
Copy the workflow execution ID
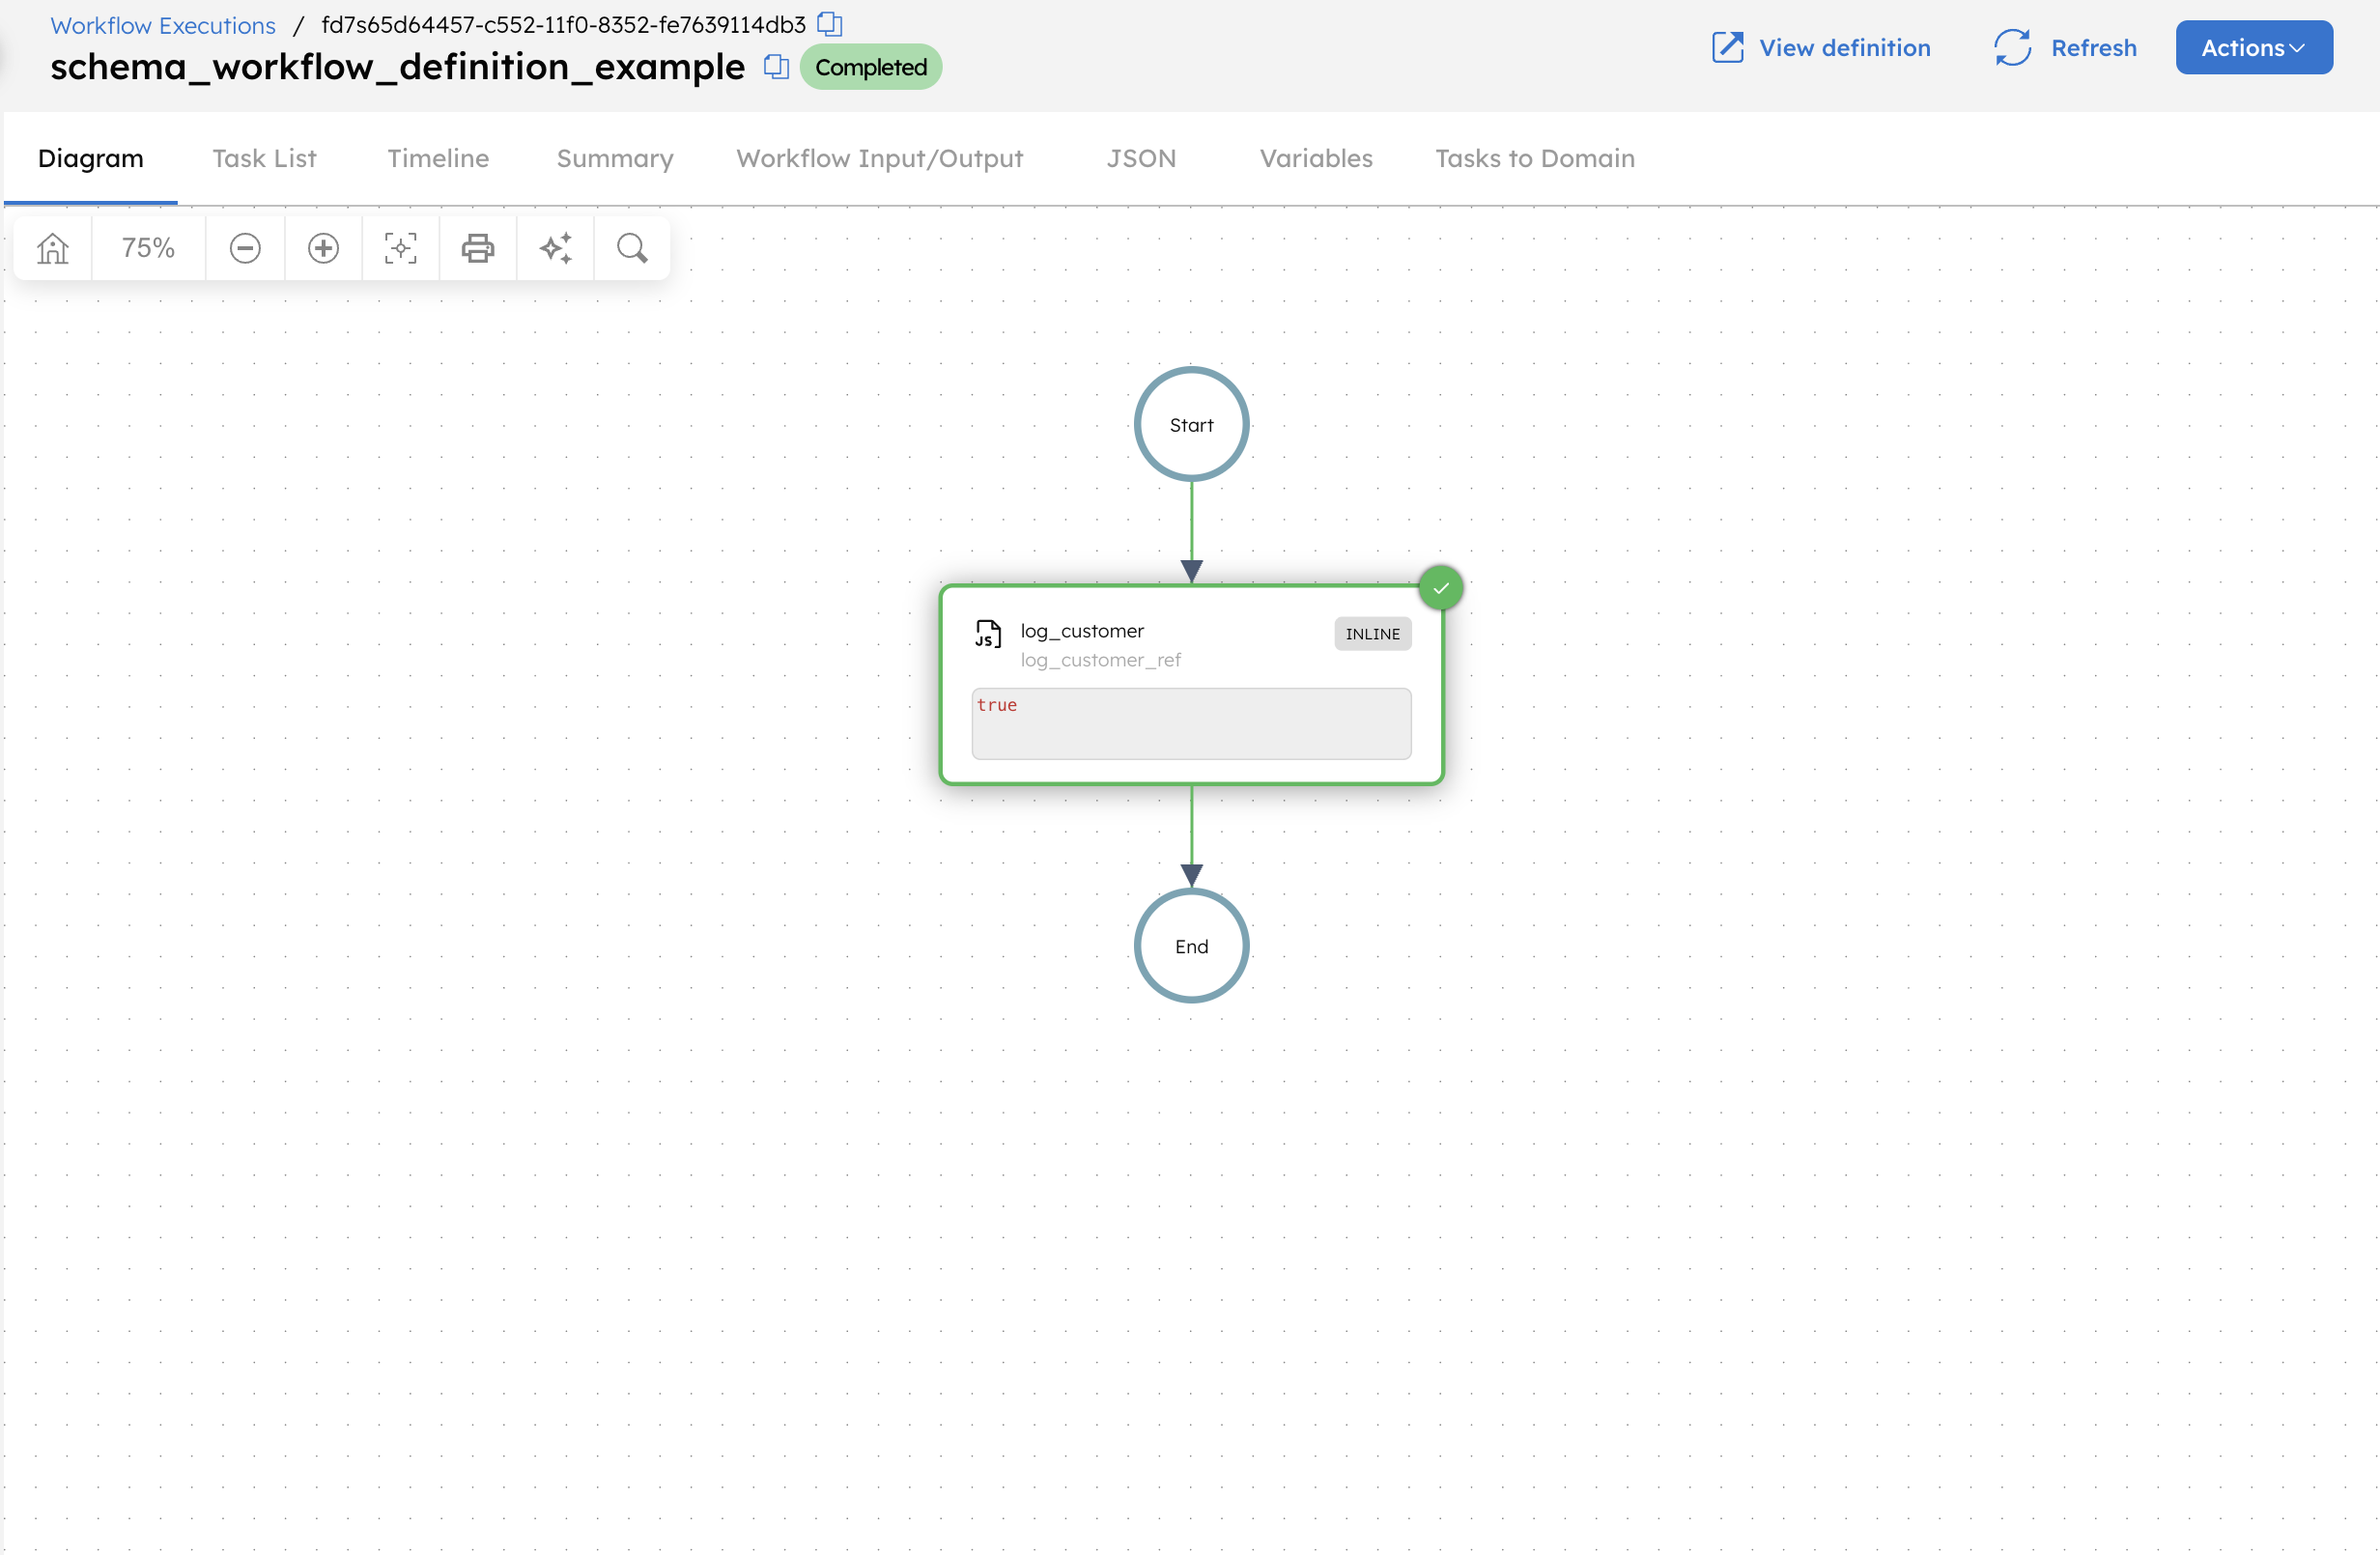[x=830, y=24]
